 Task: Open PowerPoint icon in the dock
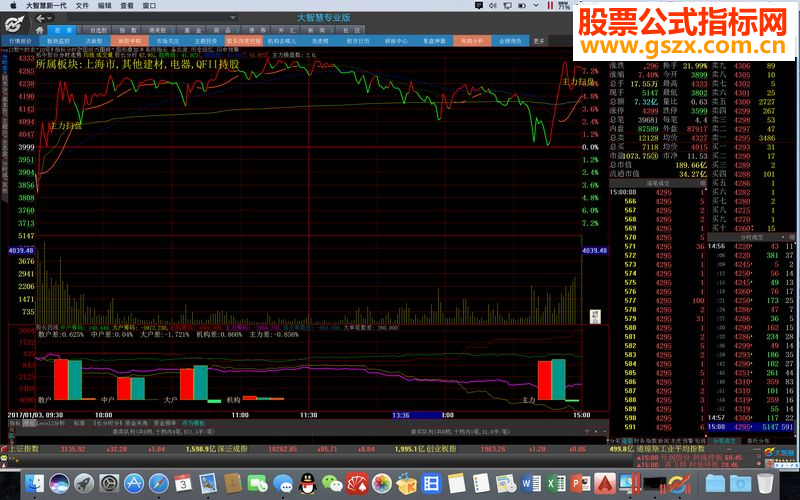581,483
